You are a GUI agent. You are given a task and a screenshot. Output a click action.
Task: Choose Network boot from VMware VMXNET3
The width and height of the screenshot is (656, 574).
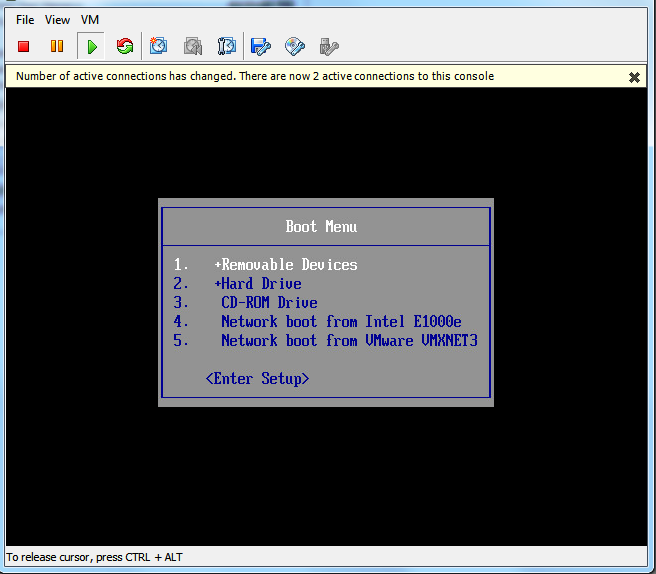pos(349,341)
